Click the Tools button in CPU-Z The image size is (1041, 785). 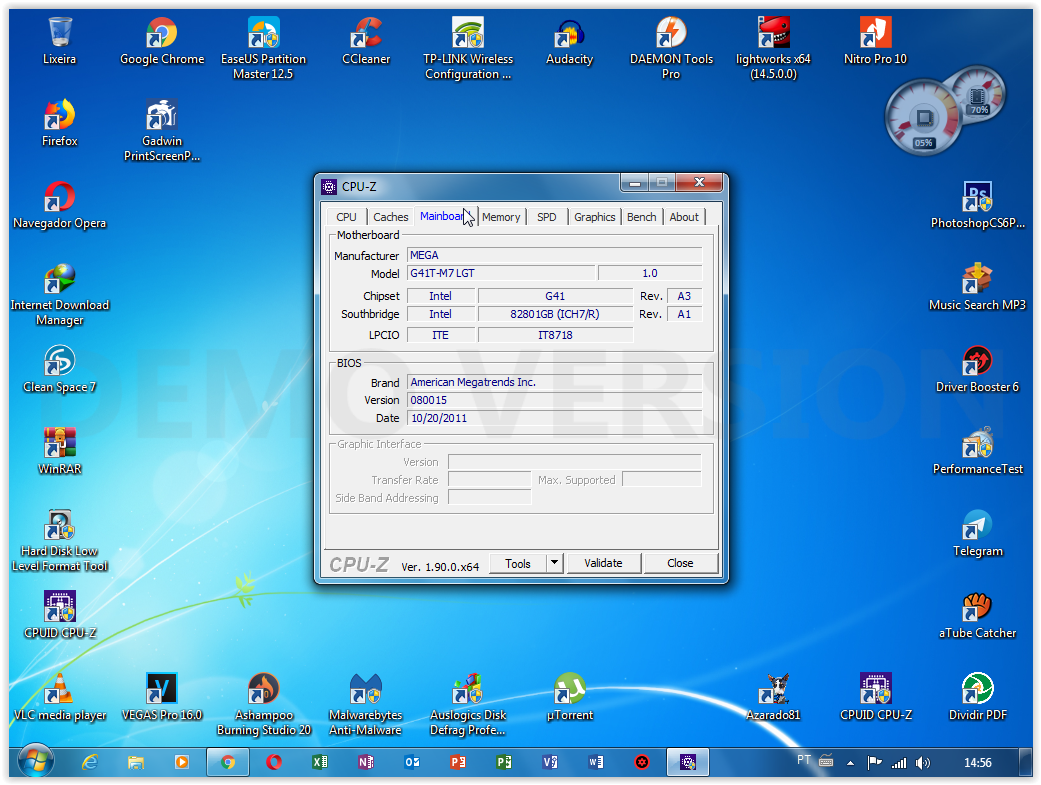[518, 563]
